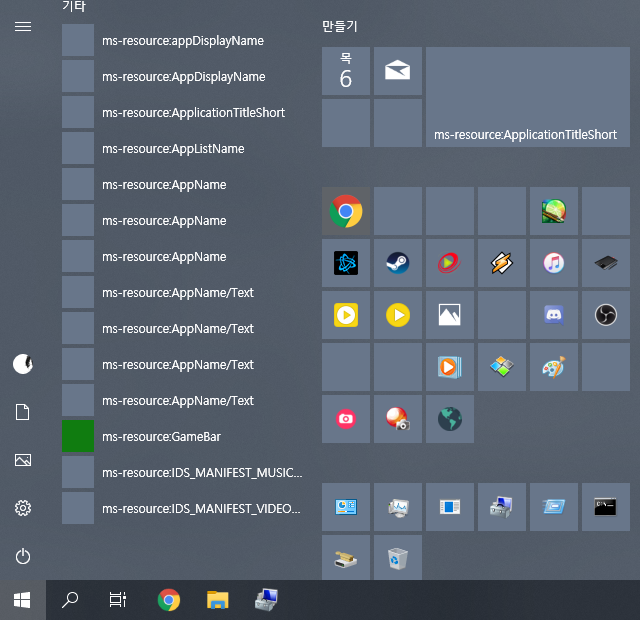Launch Steam from the tile grid
The height and width of the screenshot is (620, 640).
click(x=398, y=263)
